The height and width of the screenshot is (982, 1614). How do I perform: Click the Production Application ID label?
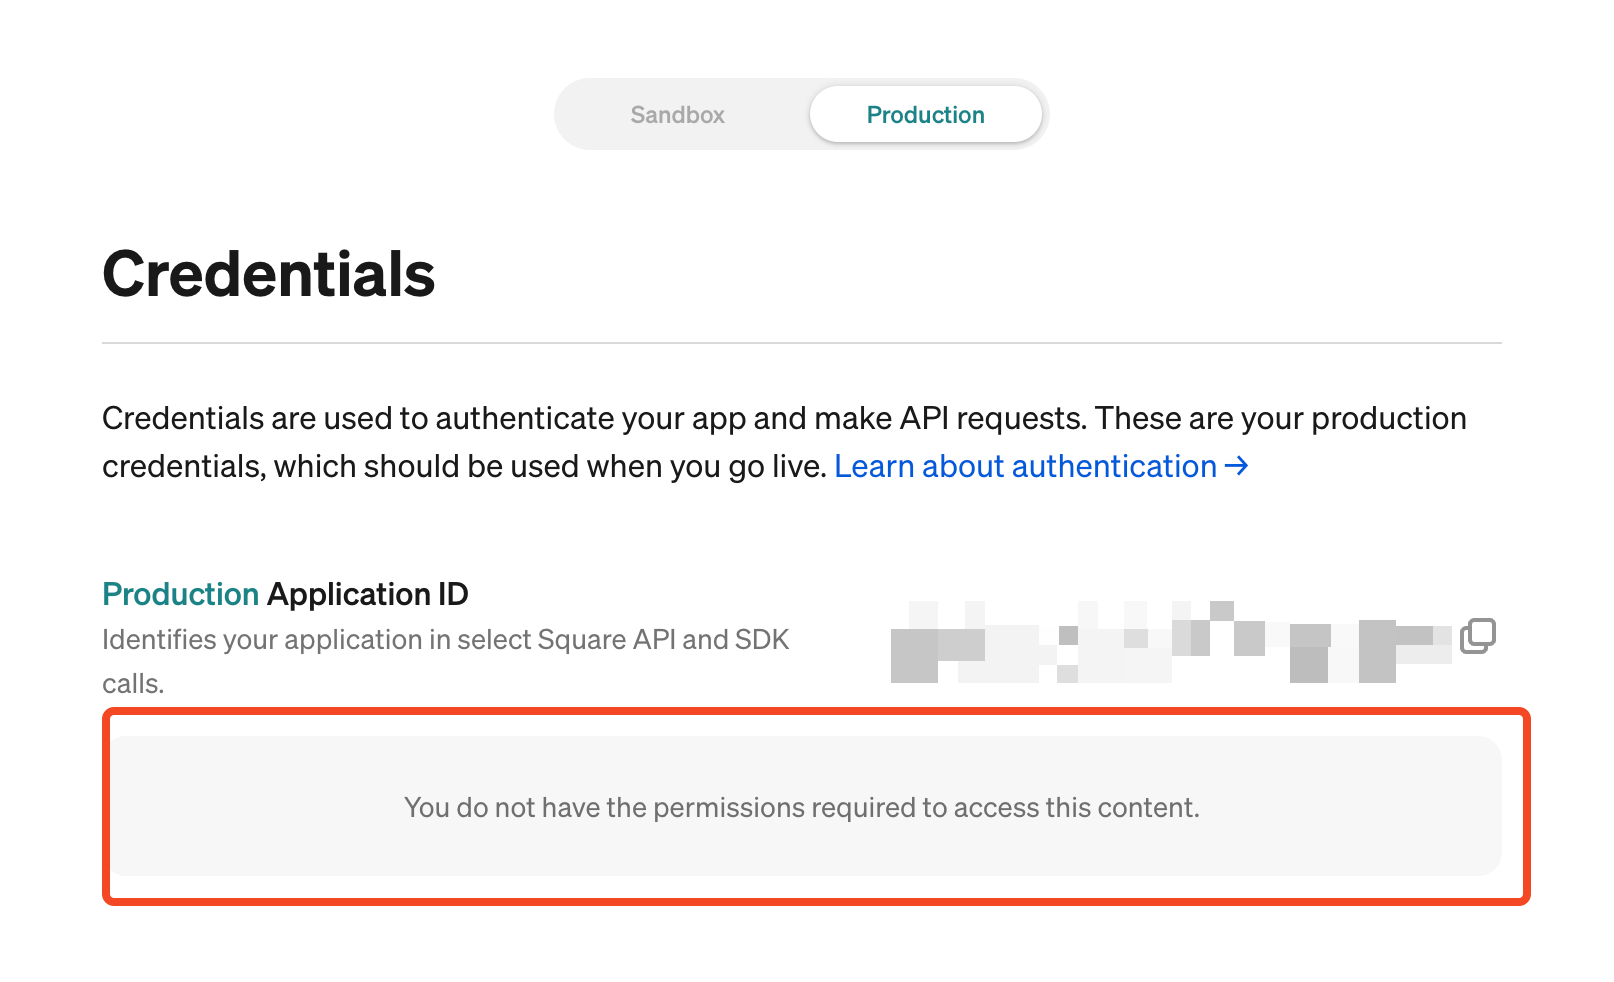(285, 594)
